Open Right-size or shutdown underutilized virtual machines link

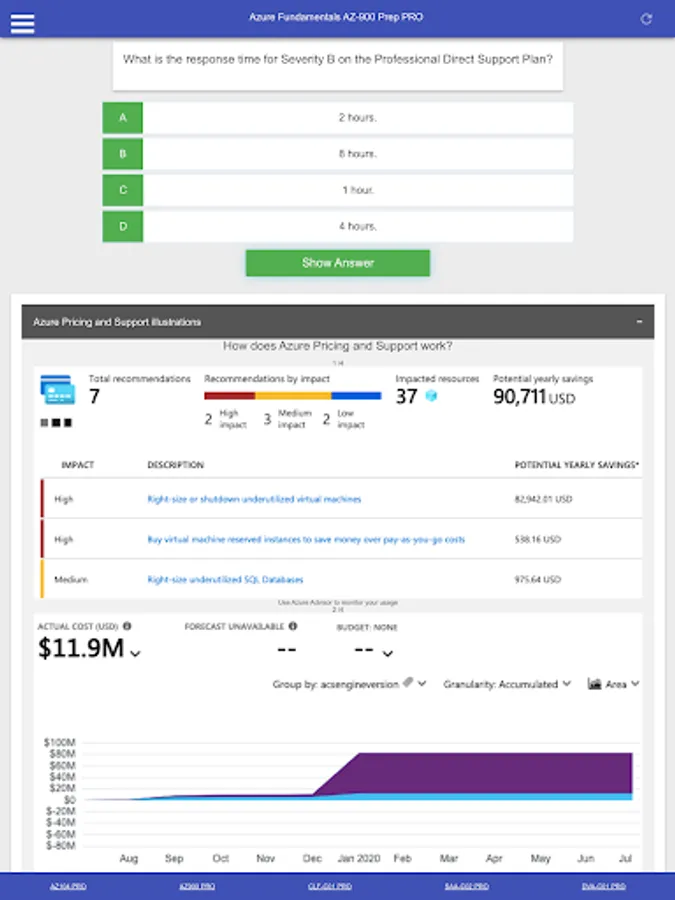point(254,499)
